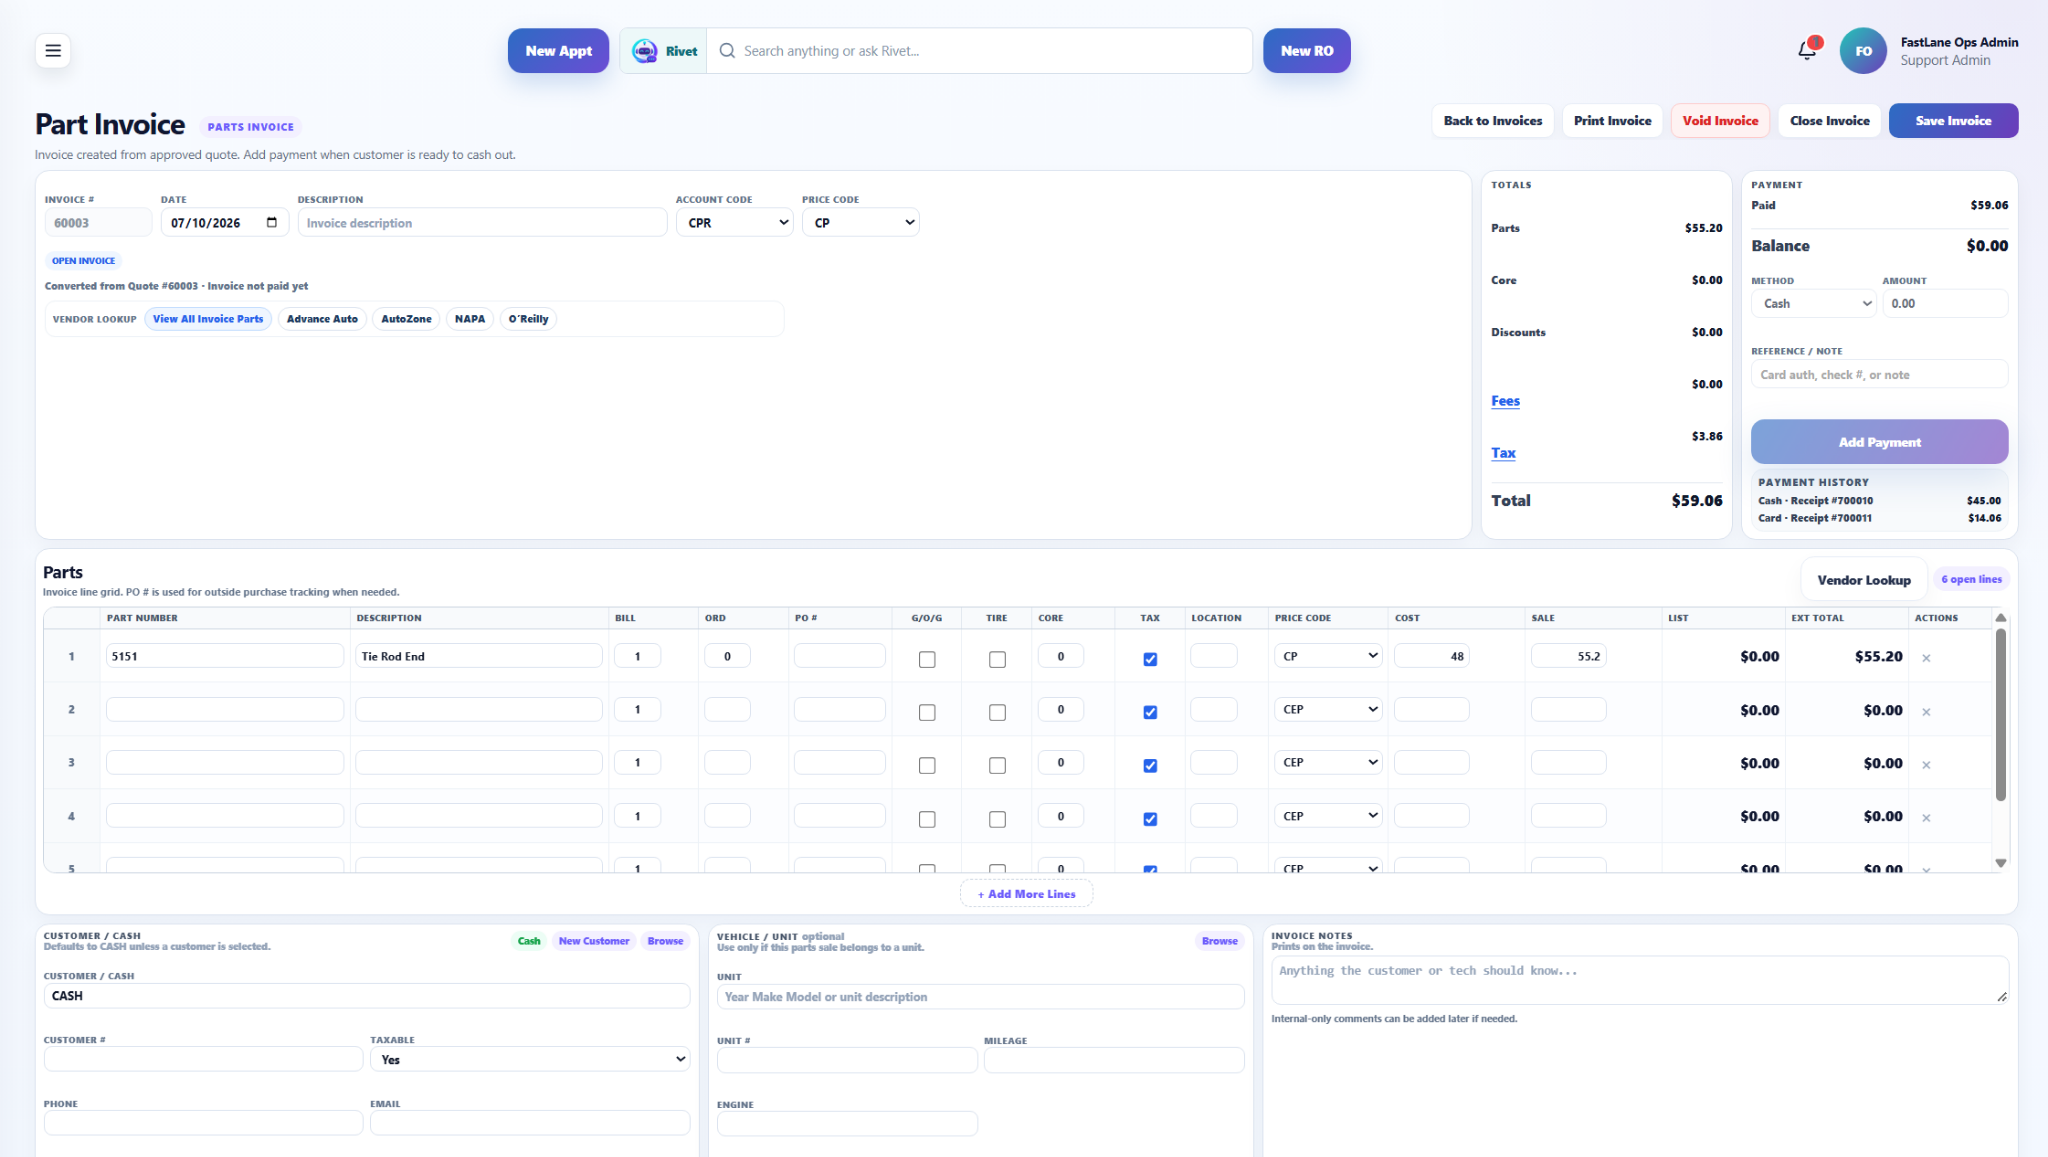Click parts grid scroll up arrow
Image resolution: width=2048 pixels, height=1157 pixels.
coord(2001,618)
